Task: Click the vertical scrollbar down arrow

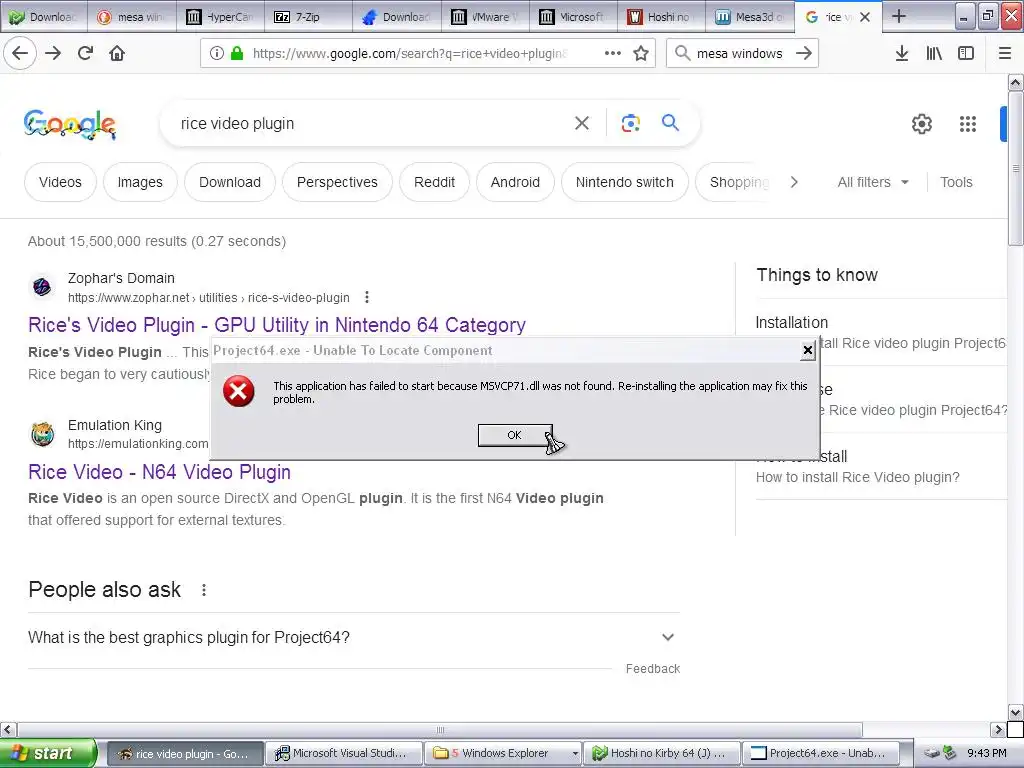Action: point(1015,712)
